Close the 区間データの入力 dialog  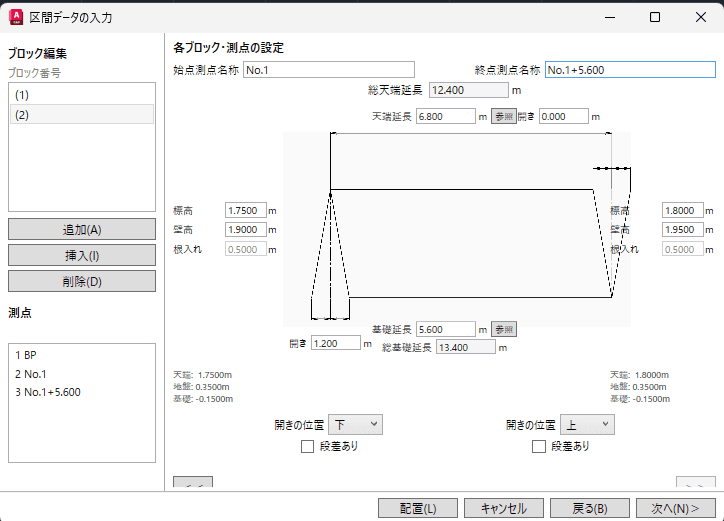pyautogui.click(x=700, y=17)
